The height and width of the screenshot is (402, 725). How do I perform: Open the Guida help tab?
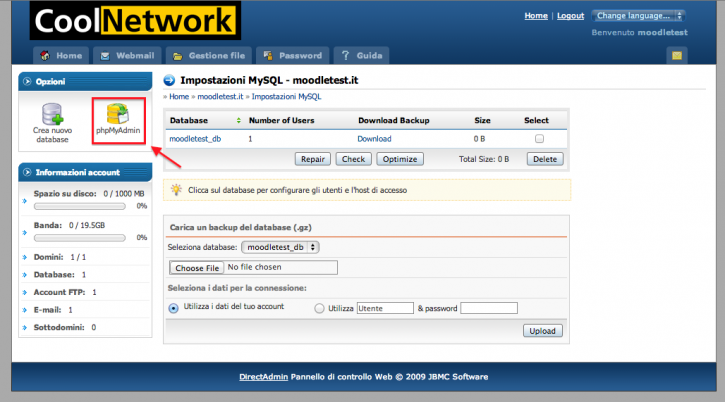tap(362, 56)
